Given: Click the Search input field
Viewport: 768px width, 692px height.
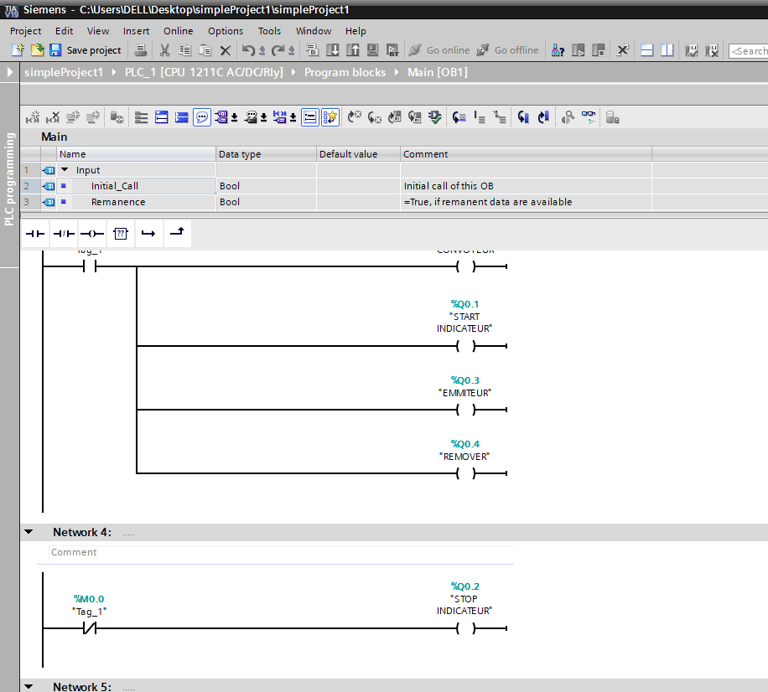Looking at the screenshot, I should [750, 50].
